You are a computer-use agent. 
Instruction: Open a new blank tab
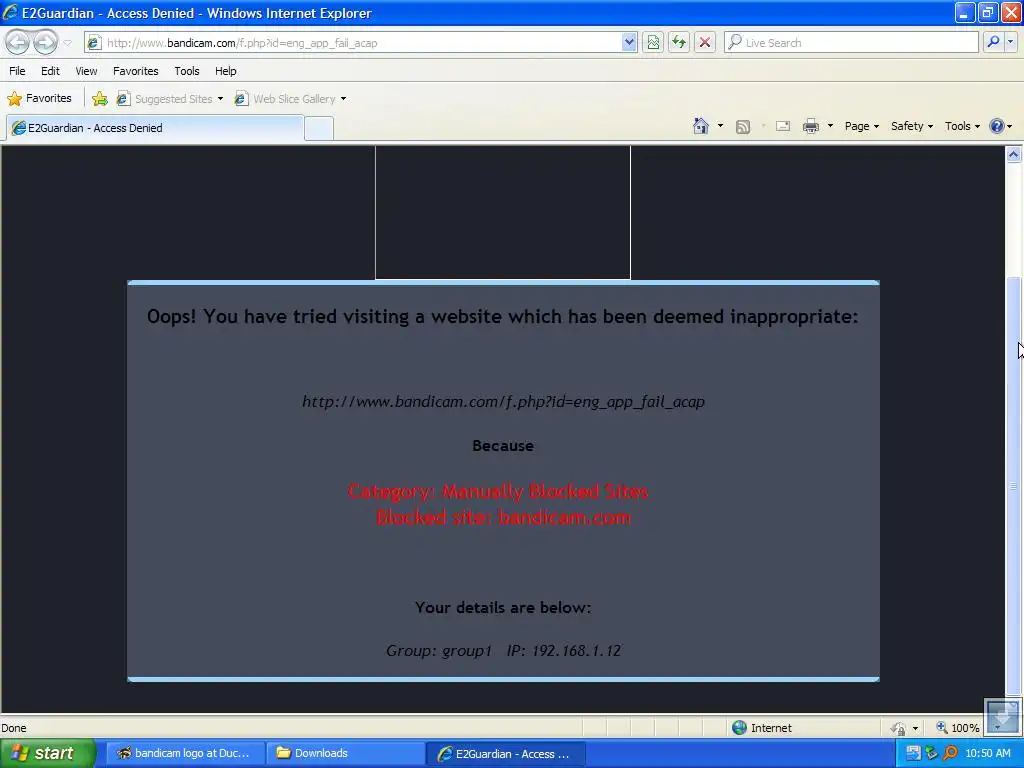[319, 129]
